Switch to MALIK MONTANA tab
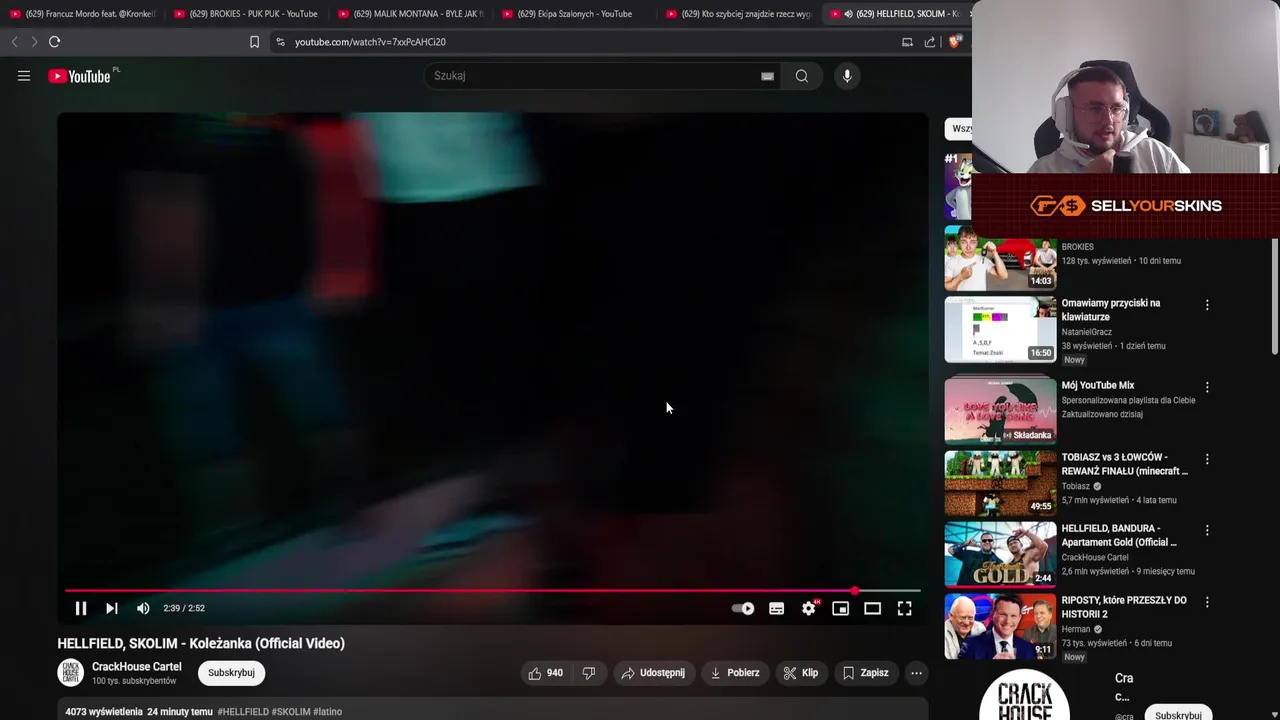This screenshot has width=1280, height=720. coord(410,14)
